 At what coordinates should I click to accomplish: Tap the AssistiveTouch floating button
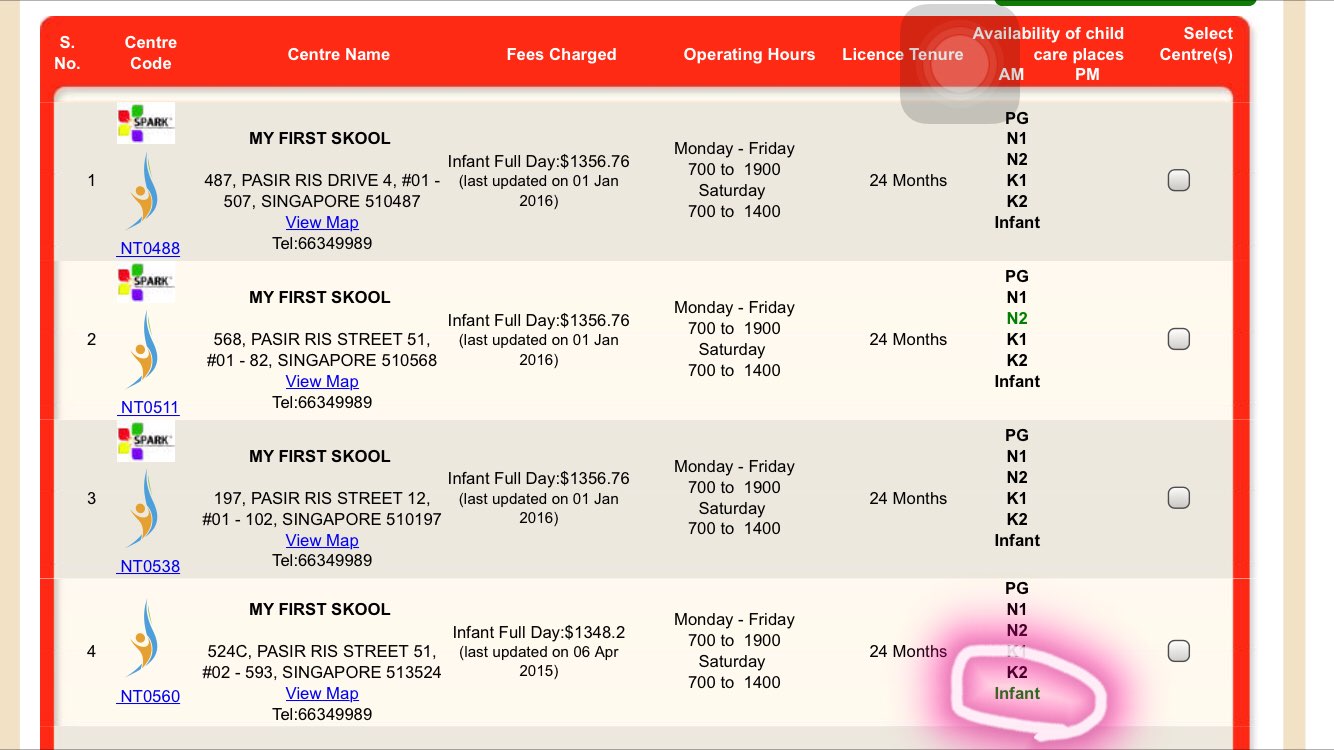pos(959,65)
